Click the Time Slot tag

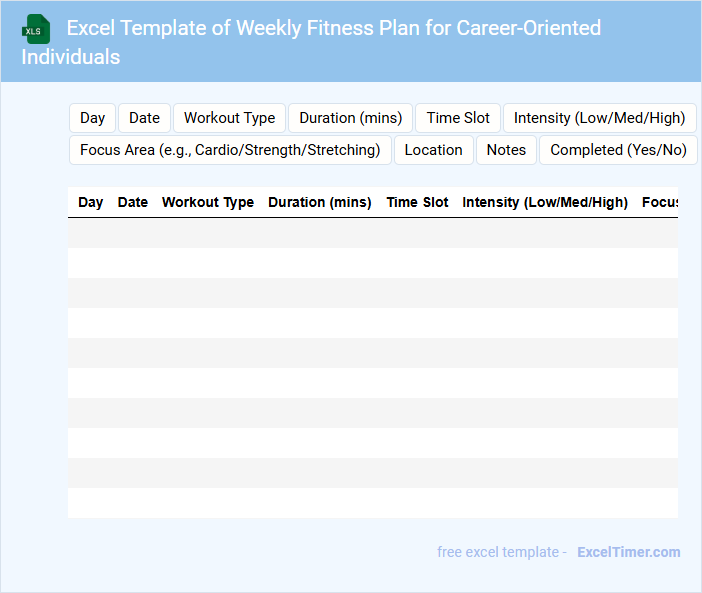(458, 118)
